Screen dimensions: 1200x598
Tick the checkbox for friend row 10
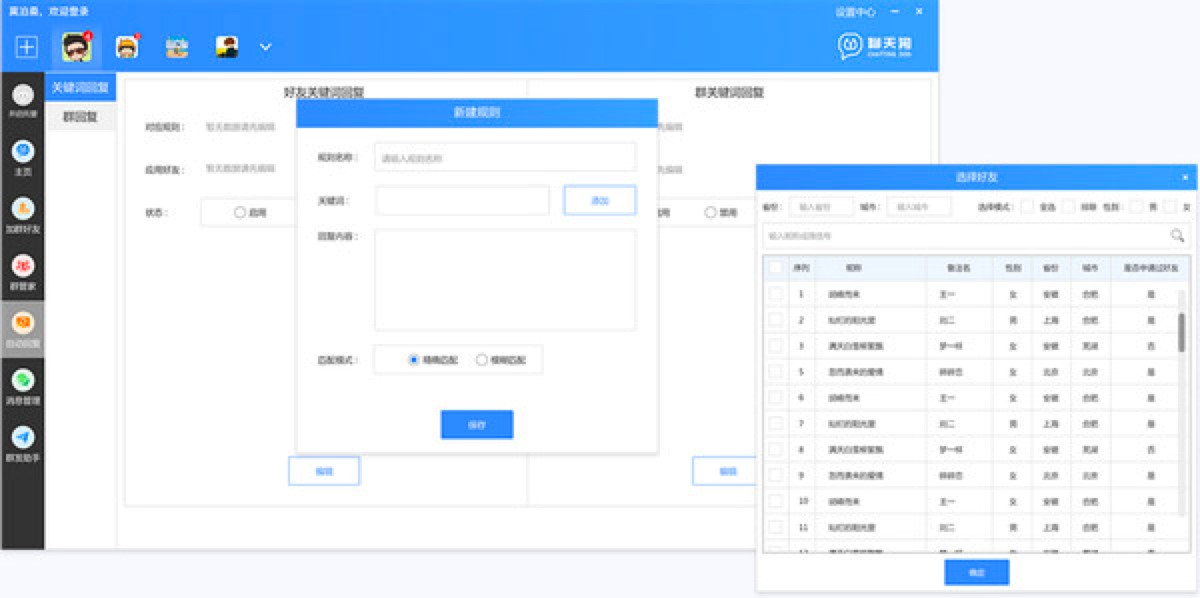click(776, 500)
